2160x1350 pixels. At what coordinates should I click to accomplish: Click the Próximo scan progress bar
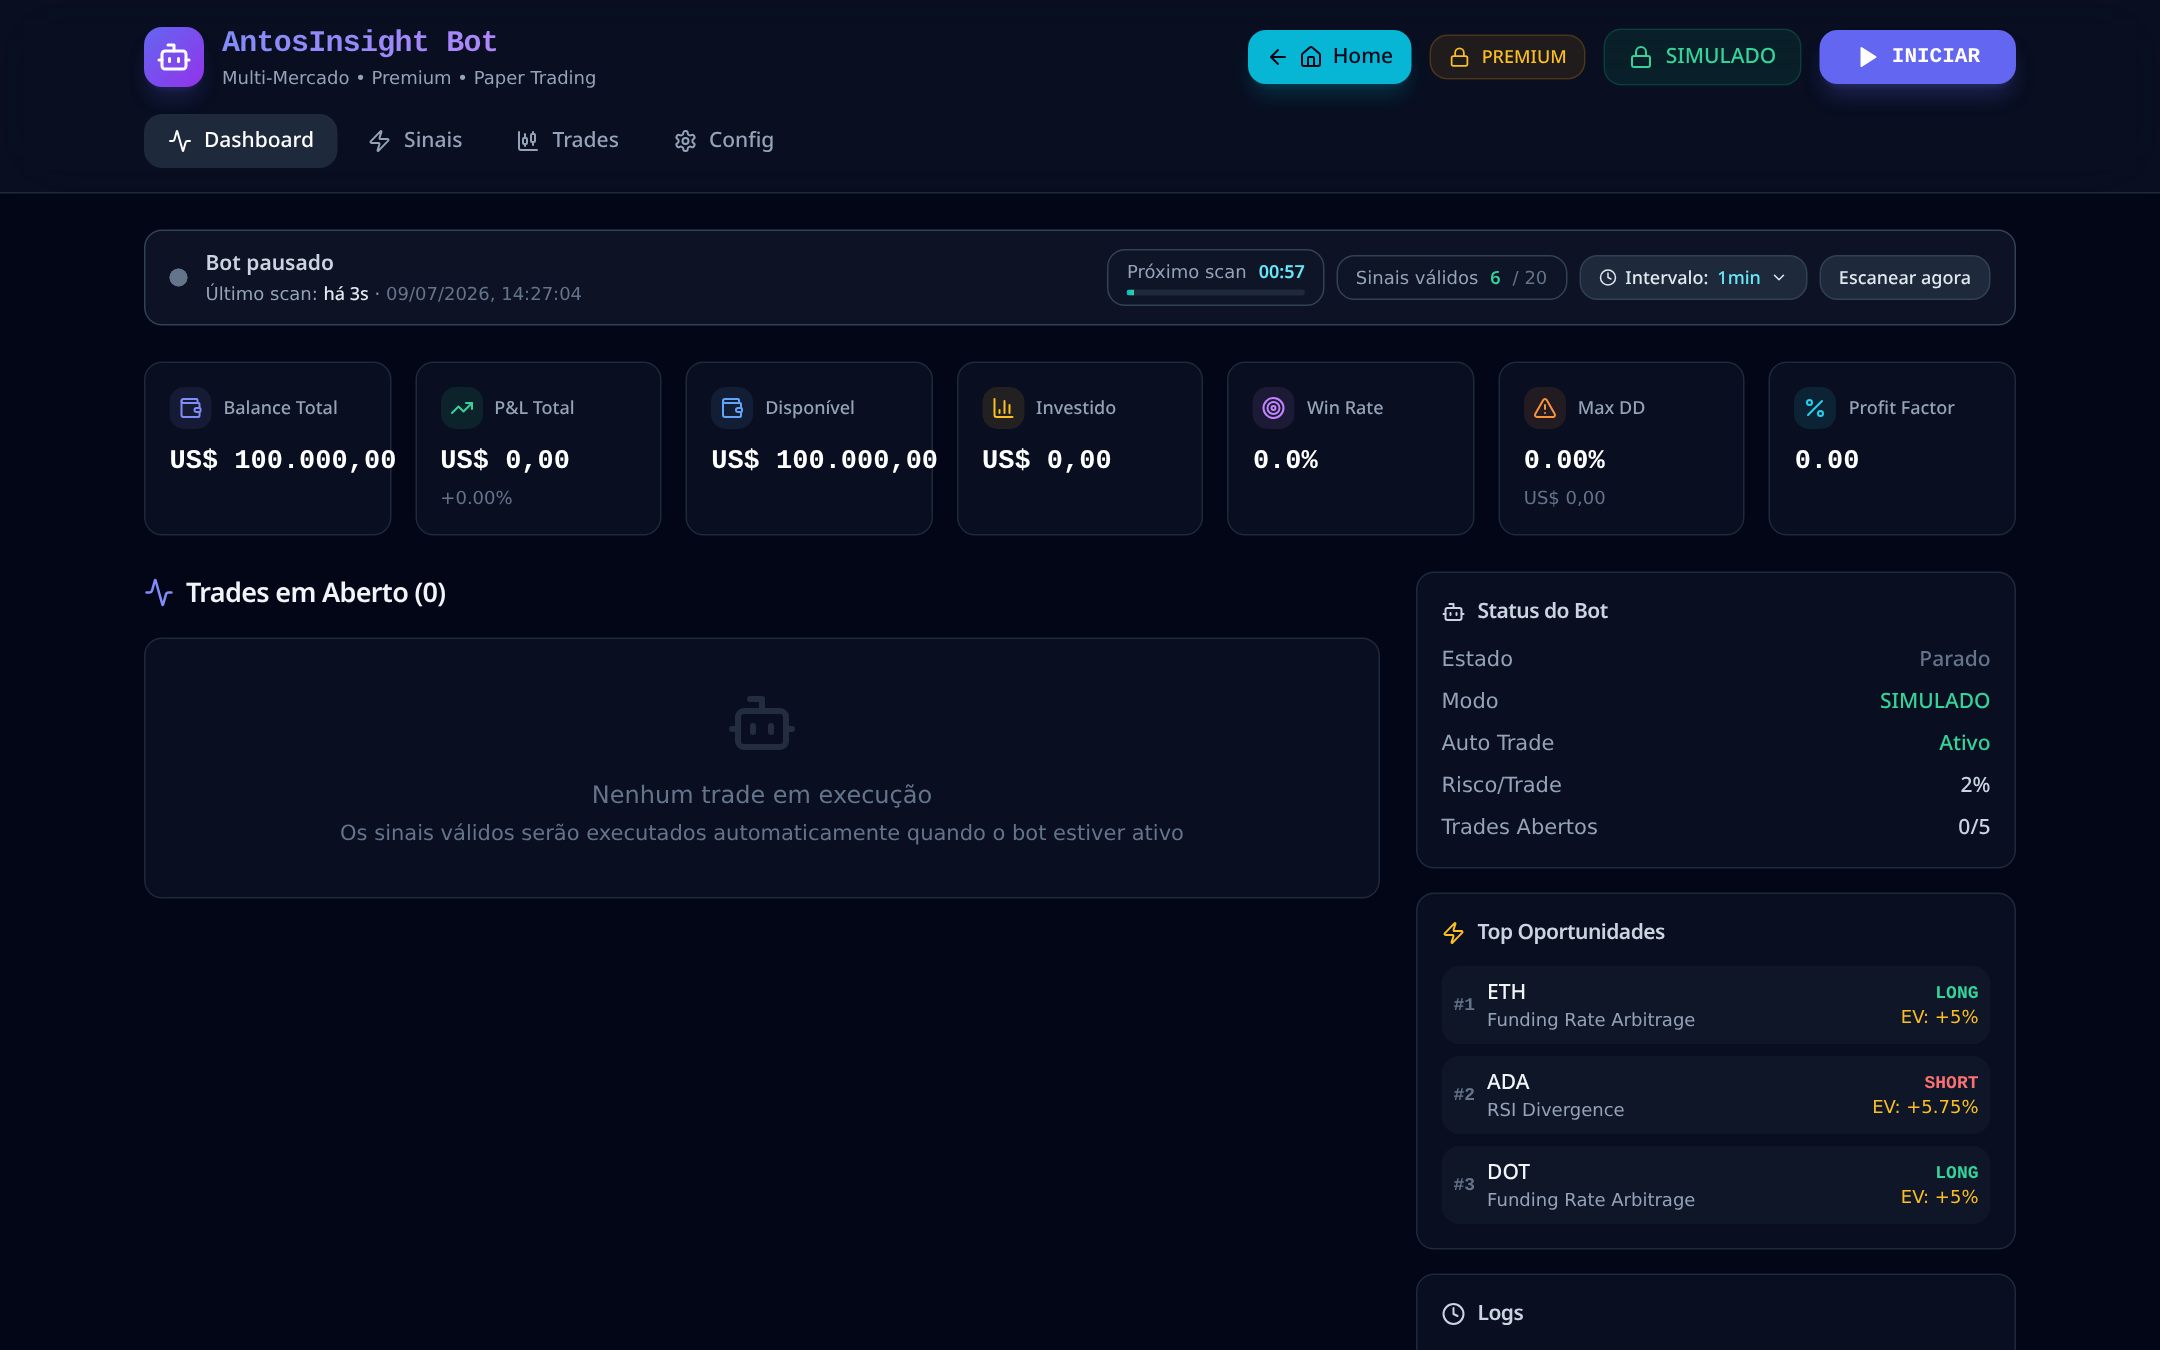click(1215, 293)
